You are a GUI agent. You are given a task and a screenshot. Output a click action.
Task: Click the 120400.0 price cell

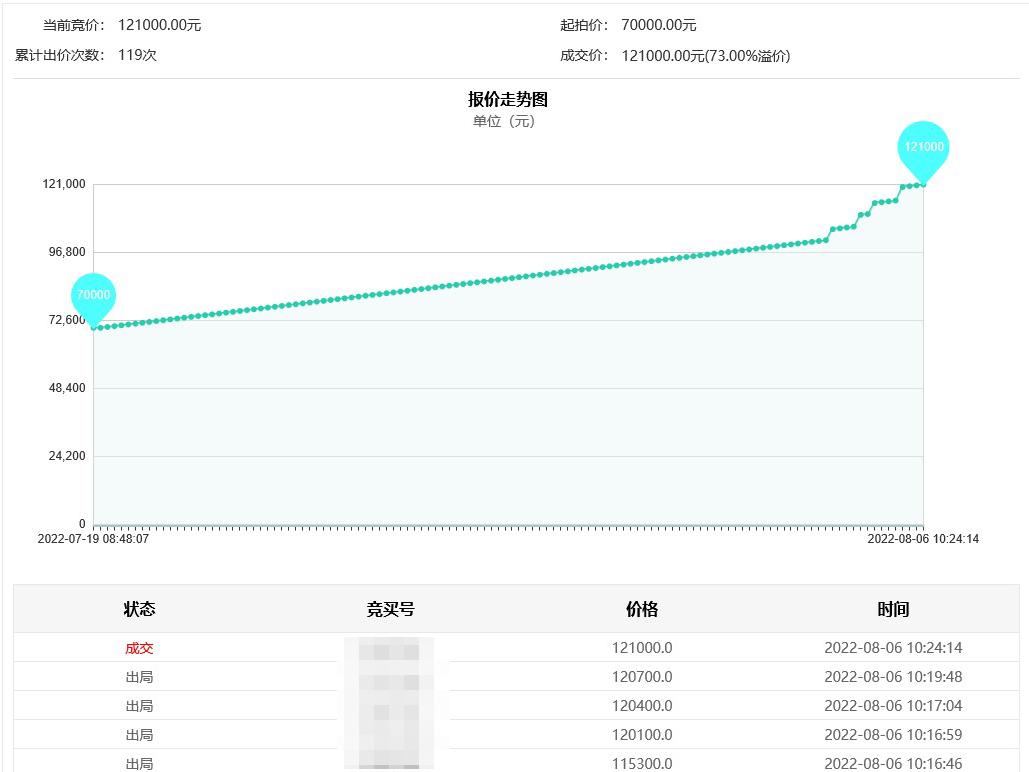[x=642, y=706]
